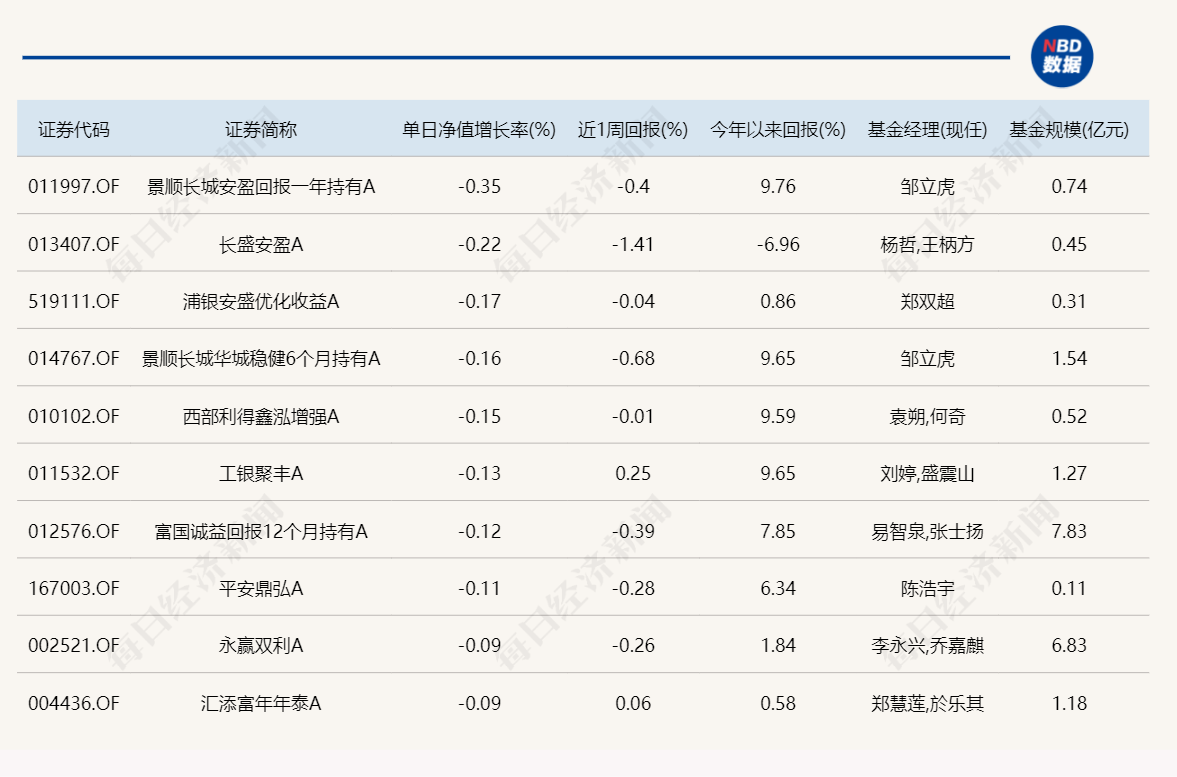Click daily growth value -0.16
The height and width of the screenshot is (777, 1177).
point(479,358)
